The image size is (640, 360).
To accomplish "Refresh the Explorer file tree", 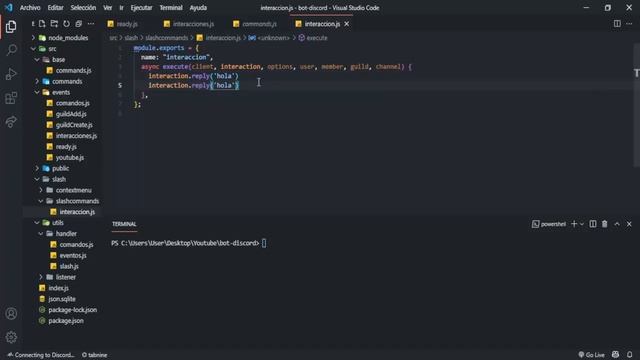I will (x=66, y=24).
